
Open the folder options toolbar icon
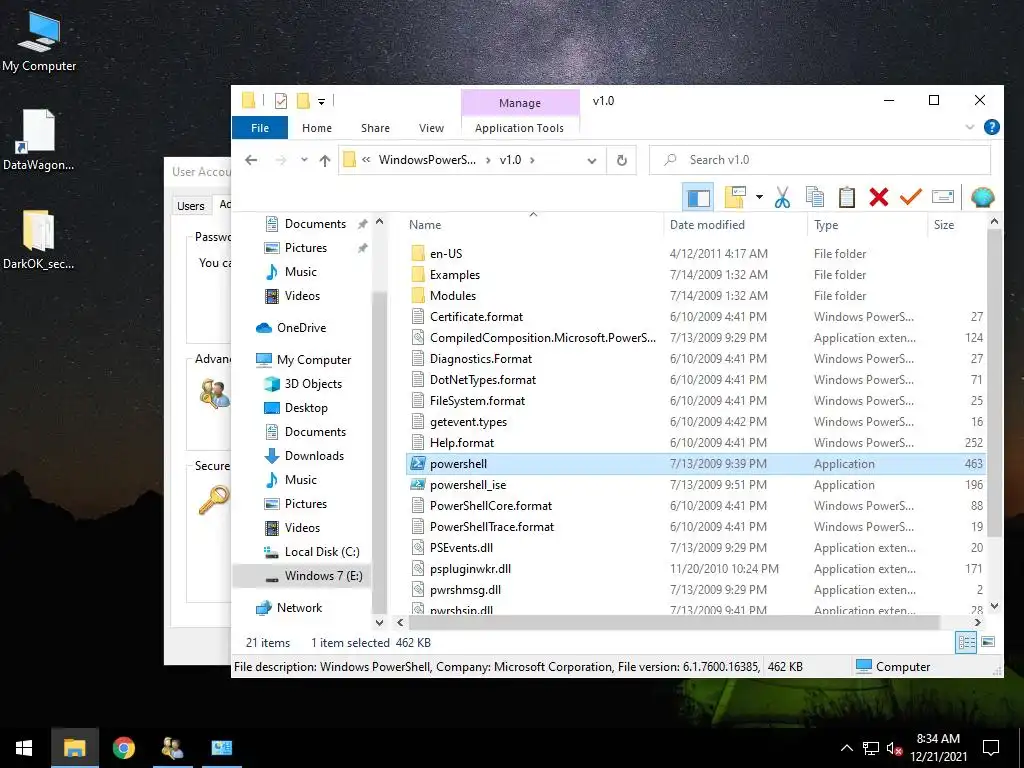click(735, 197)
